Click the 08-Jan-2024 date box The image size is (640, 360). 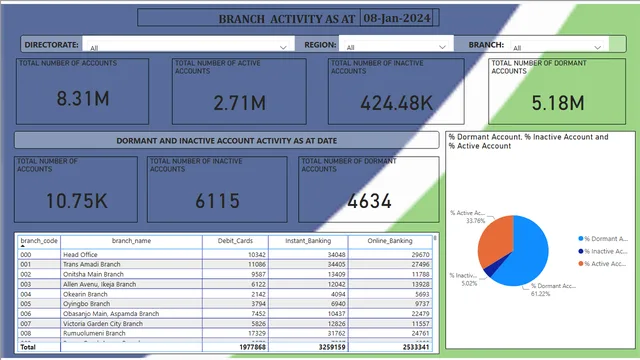(x=396, y=18)
